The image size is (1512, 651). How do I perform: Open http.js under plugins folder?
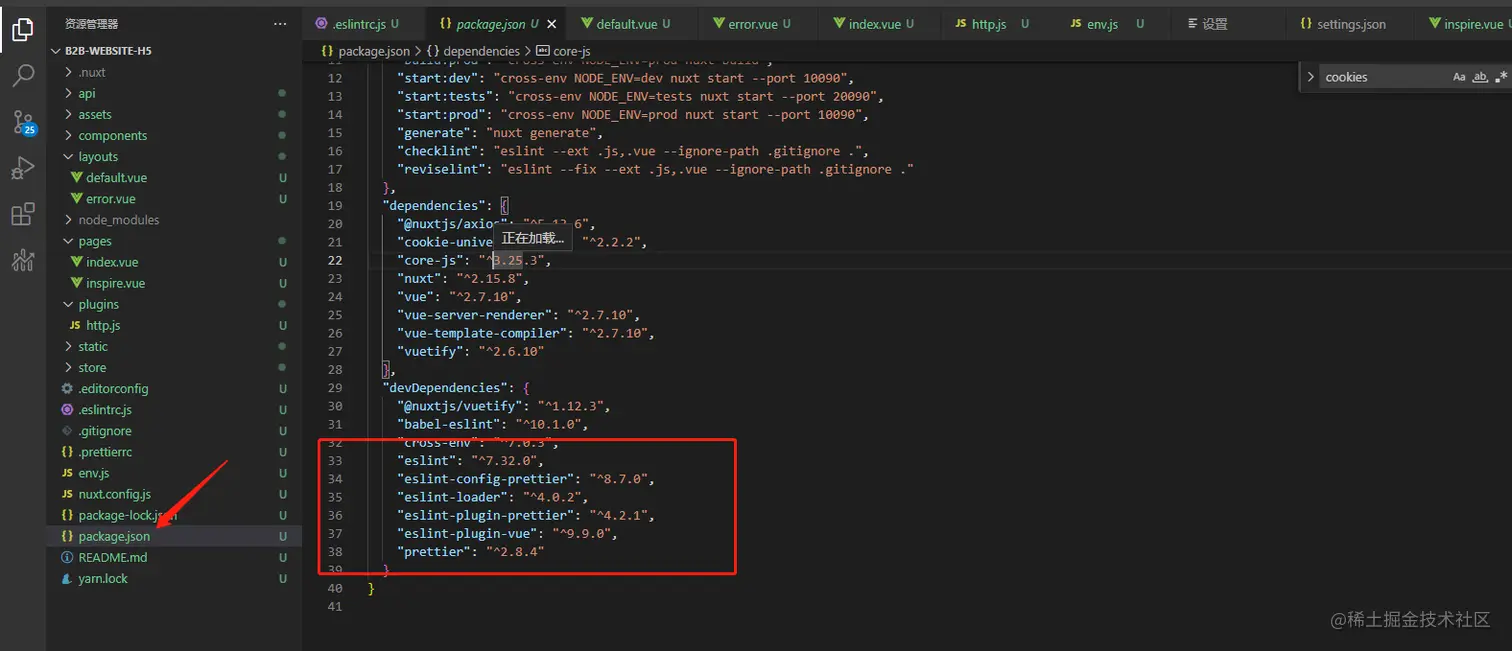(103, 325)
